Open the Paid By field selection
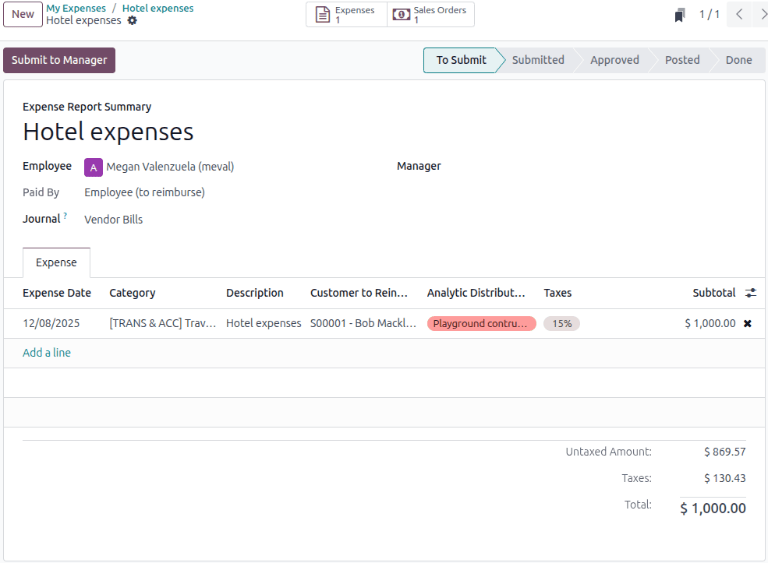 144,192
